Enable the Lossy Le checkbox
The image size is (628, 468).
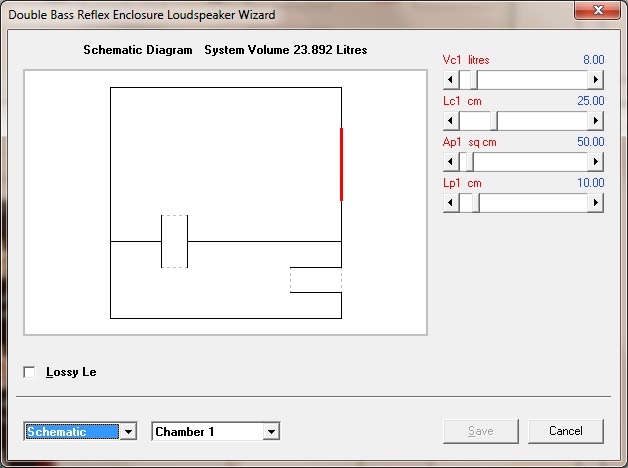tap(29, 372)
